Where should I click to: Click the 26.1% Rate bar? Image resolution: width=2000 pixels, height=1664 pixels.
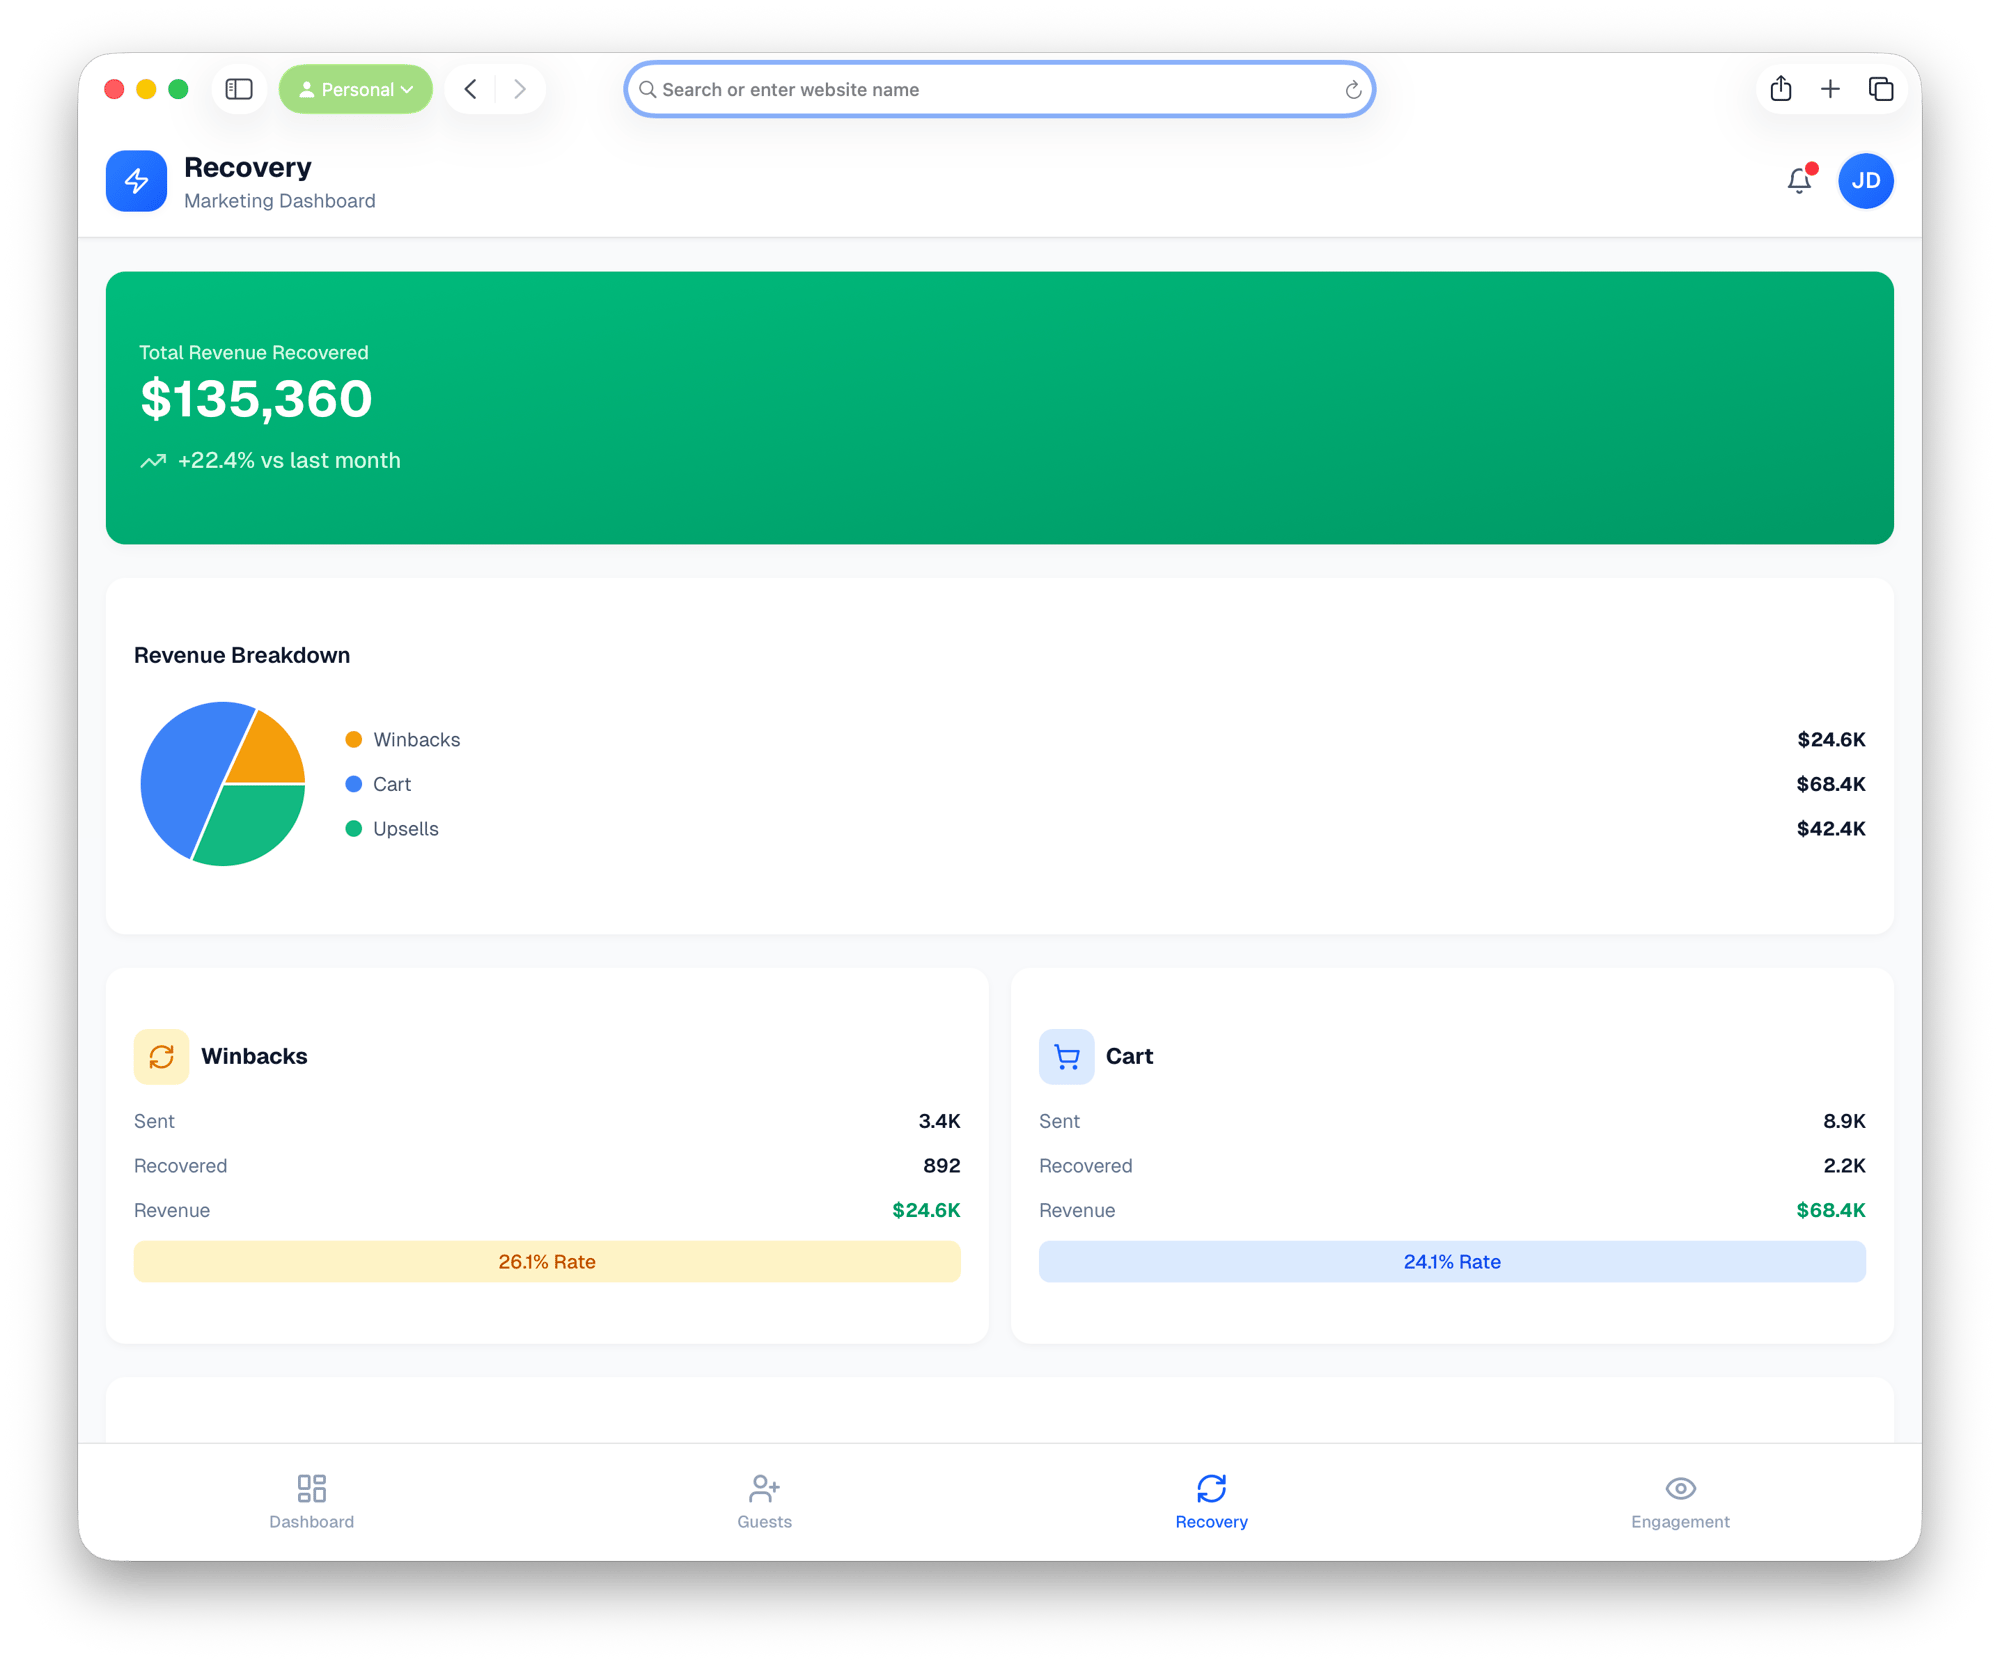(547, 1262)
